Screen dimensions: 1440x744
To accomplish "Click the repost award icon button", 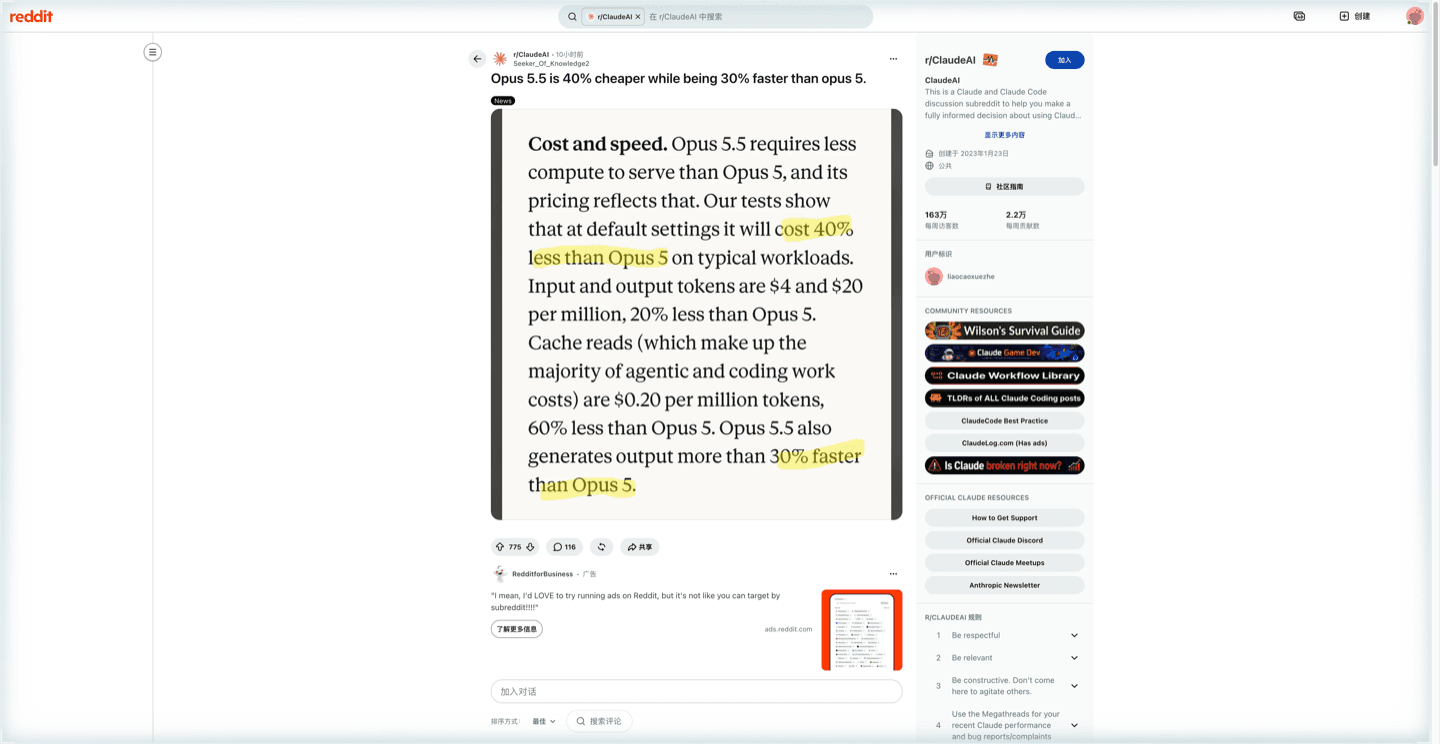I will click(x=601, y=547).
